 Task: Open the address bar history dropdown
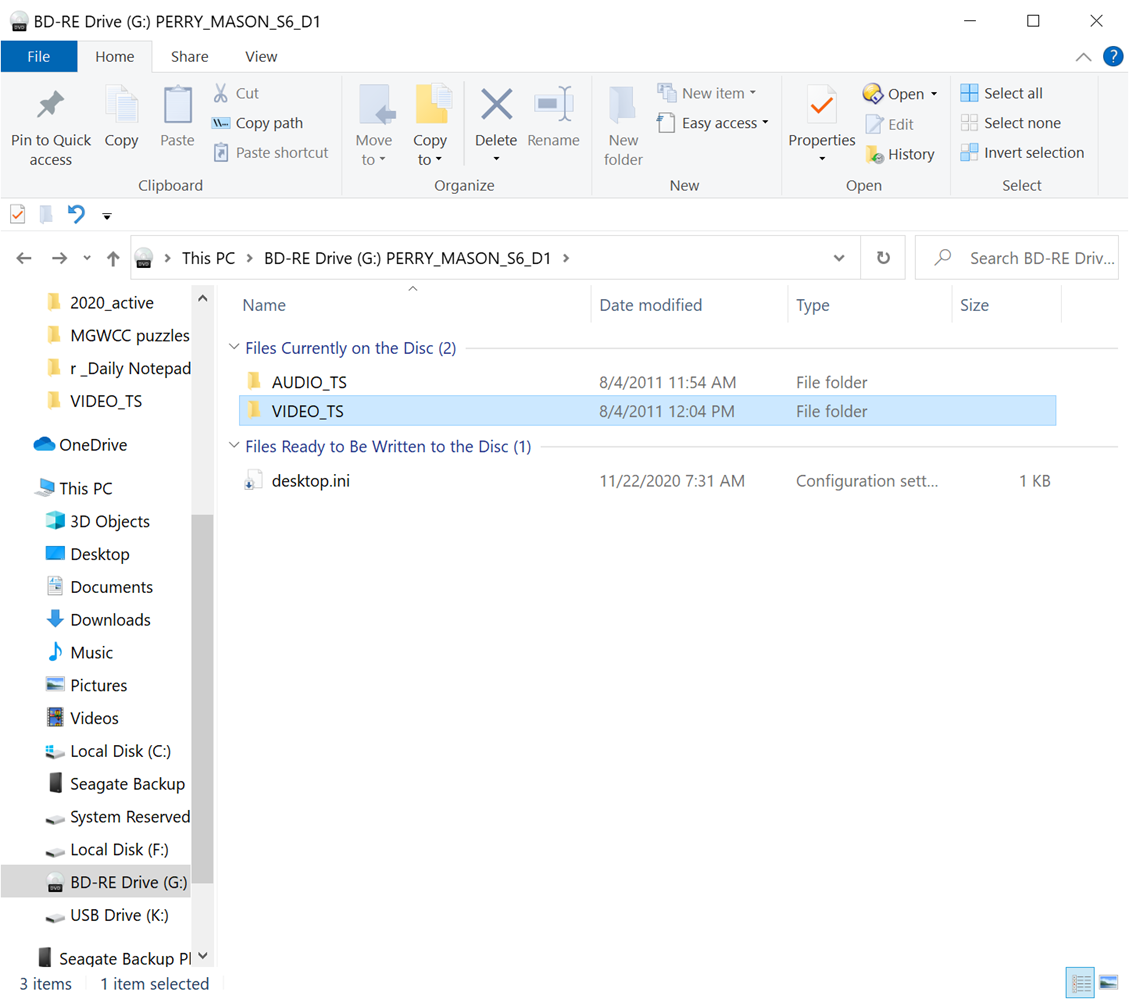pyautogui.click(x=839, y=257)
